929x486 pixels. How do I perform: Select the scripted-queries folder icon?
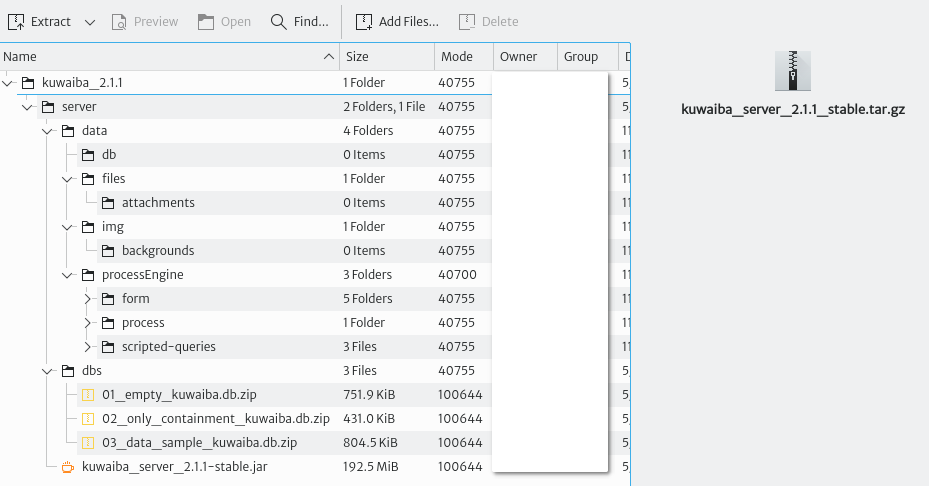[x=108, y=347]
